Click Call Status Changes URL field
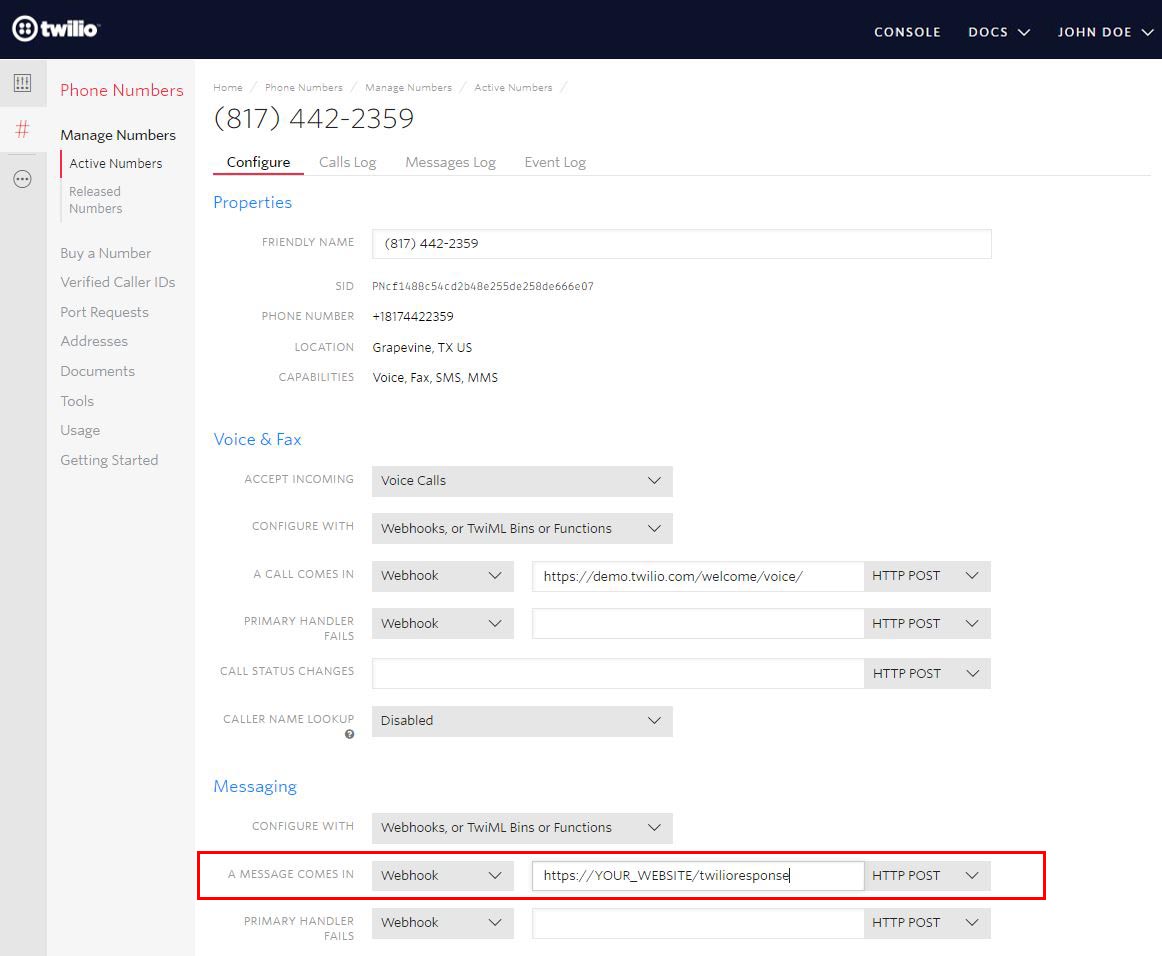 point(618,674)
